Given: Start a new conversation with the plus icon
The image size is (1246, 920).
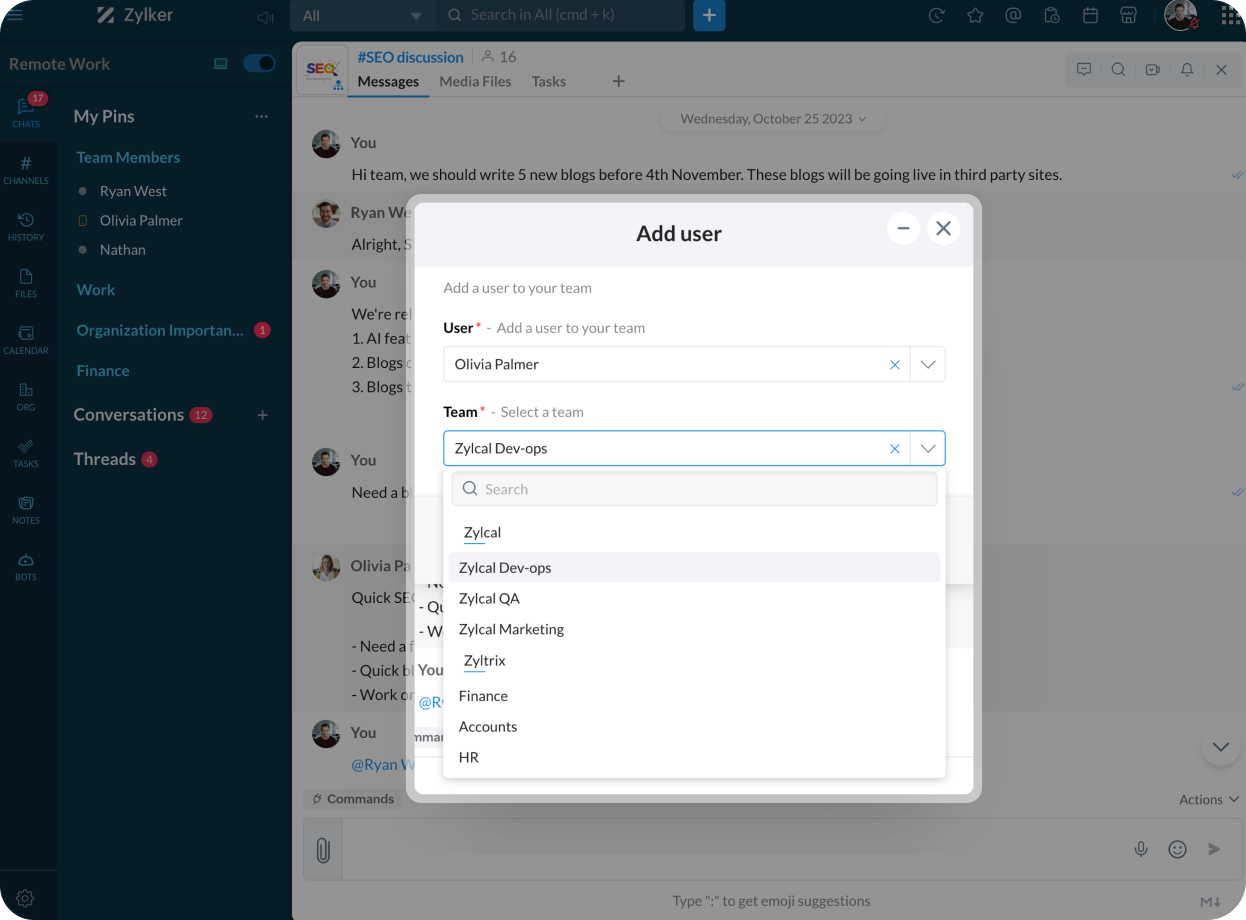Looking at the screenshot, I should coord(263,415).
